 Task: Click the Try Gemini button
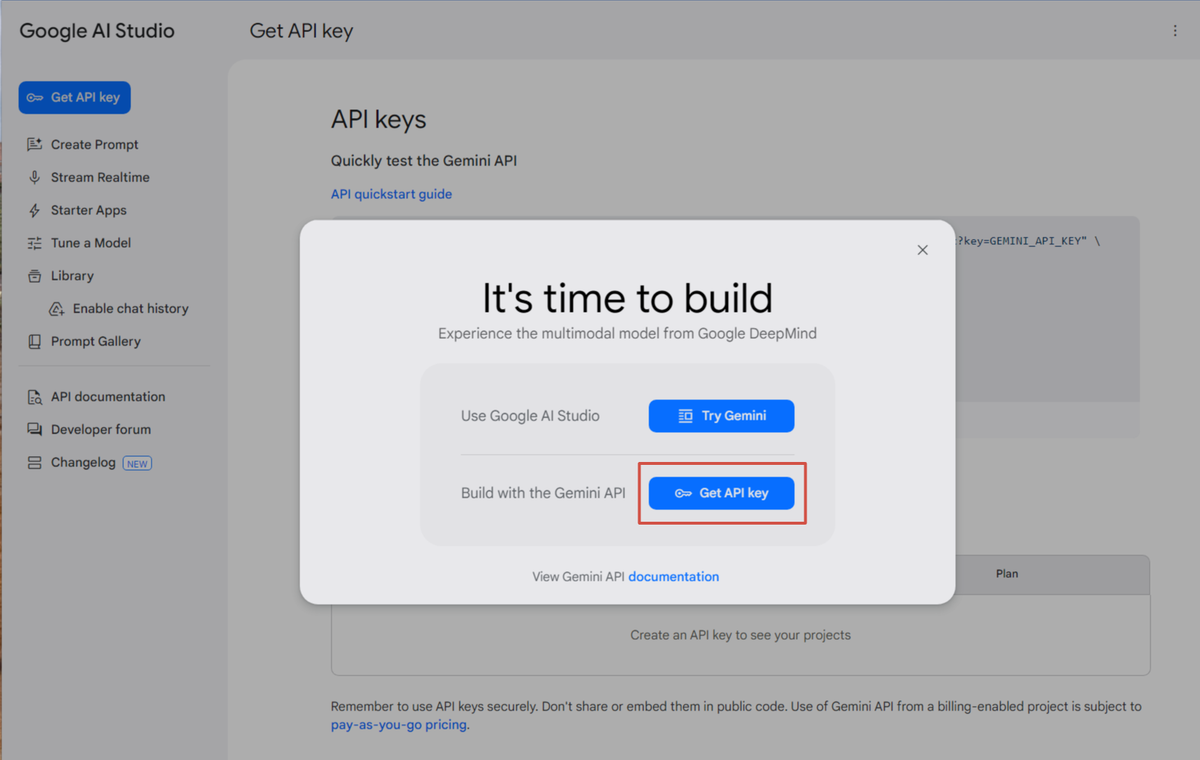pyautogui.click(x=721, y=416)
